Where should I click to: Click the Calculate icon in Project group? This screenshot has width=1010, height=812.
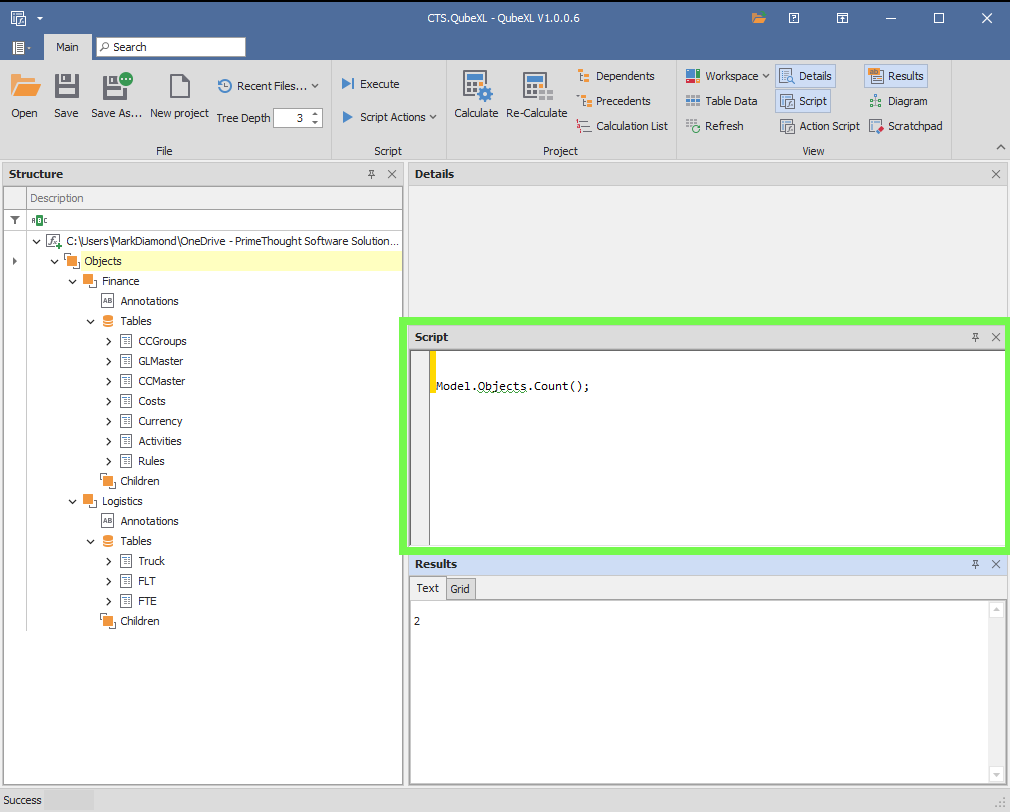[x=476, y=87]
